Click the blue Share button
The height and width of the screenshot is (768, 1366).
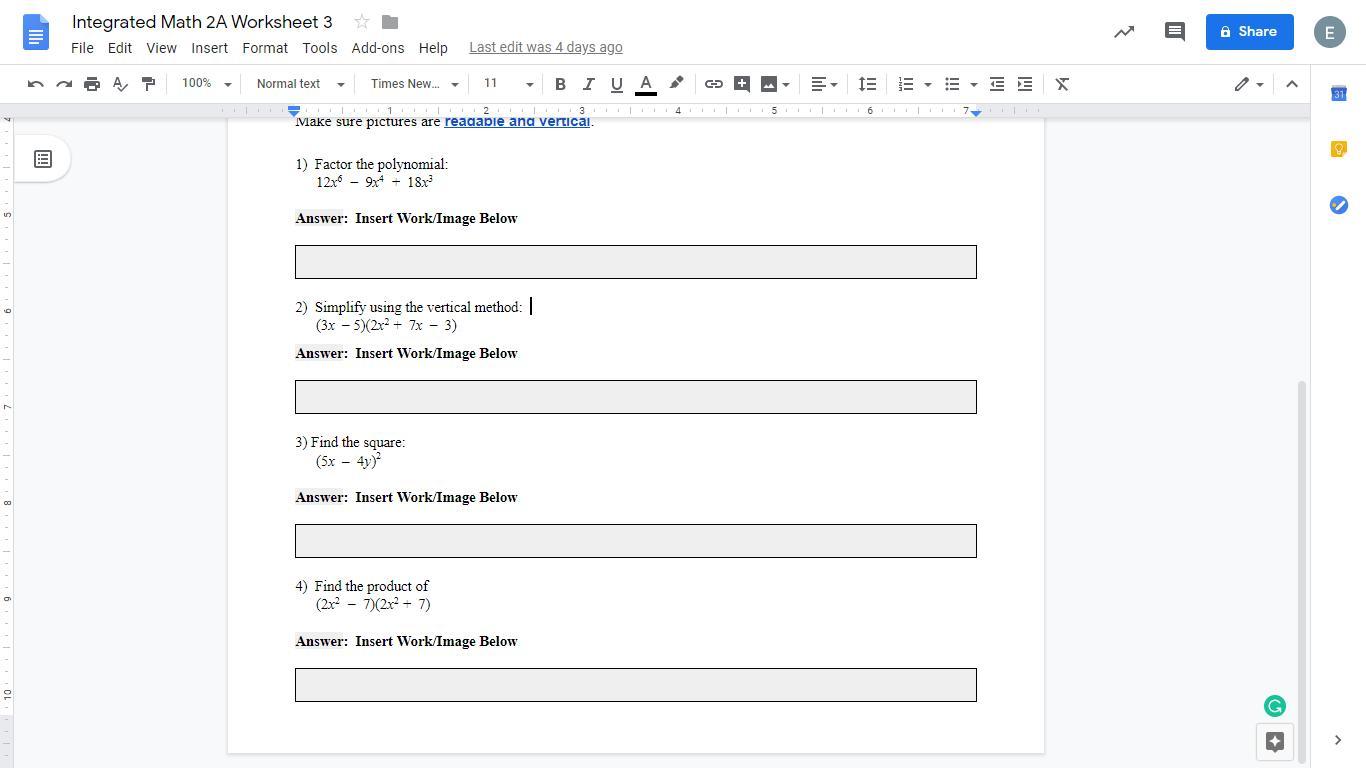(1250, 32)
